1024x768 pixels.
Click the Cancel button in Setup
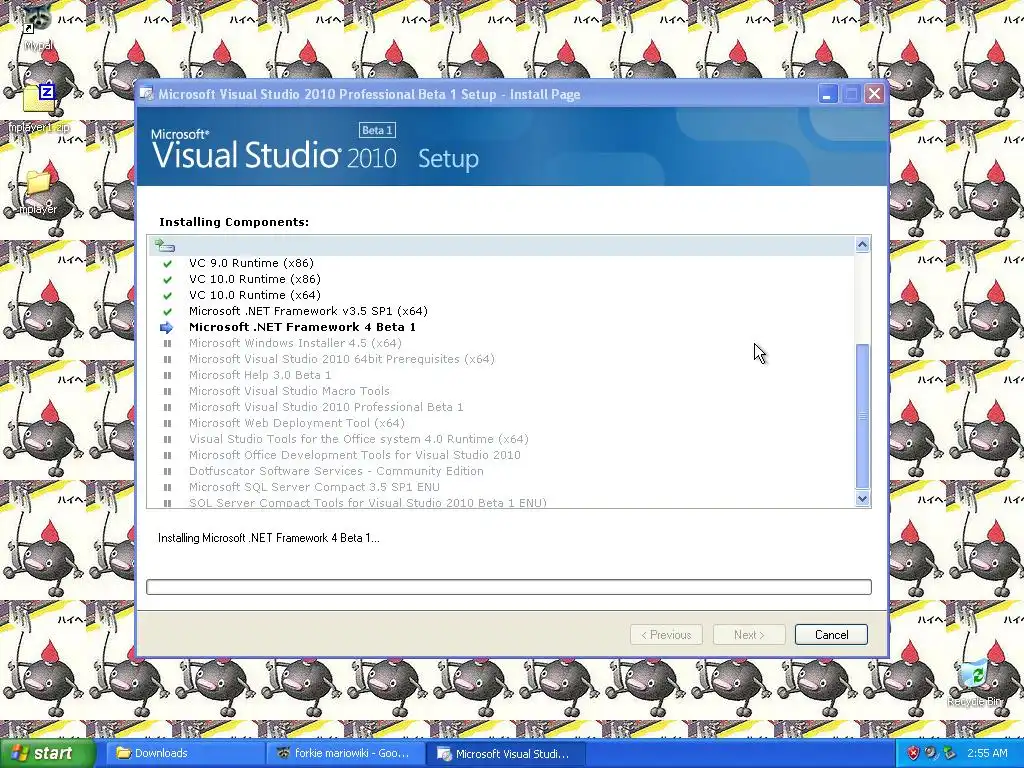(831, 635)
